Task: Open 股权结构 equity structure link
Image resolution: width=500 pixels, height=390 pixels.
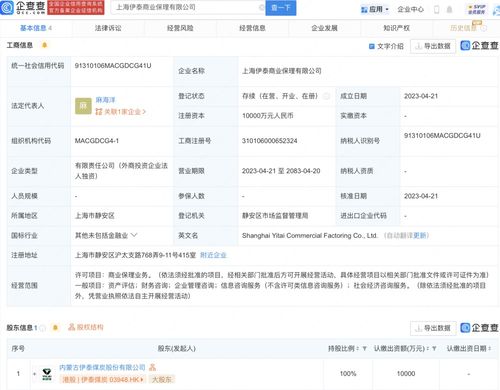Action: tap(86, 327)
